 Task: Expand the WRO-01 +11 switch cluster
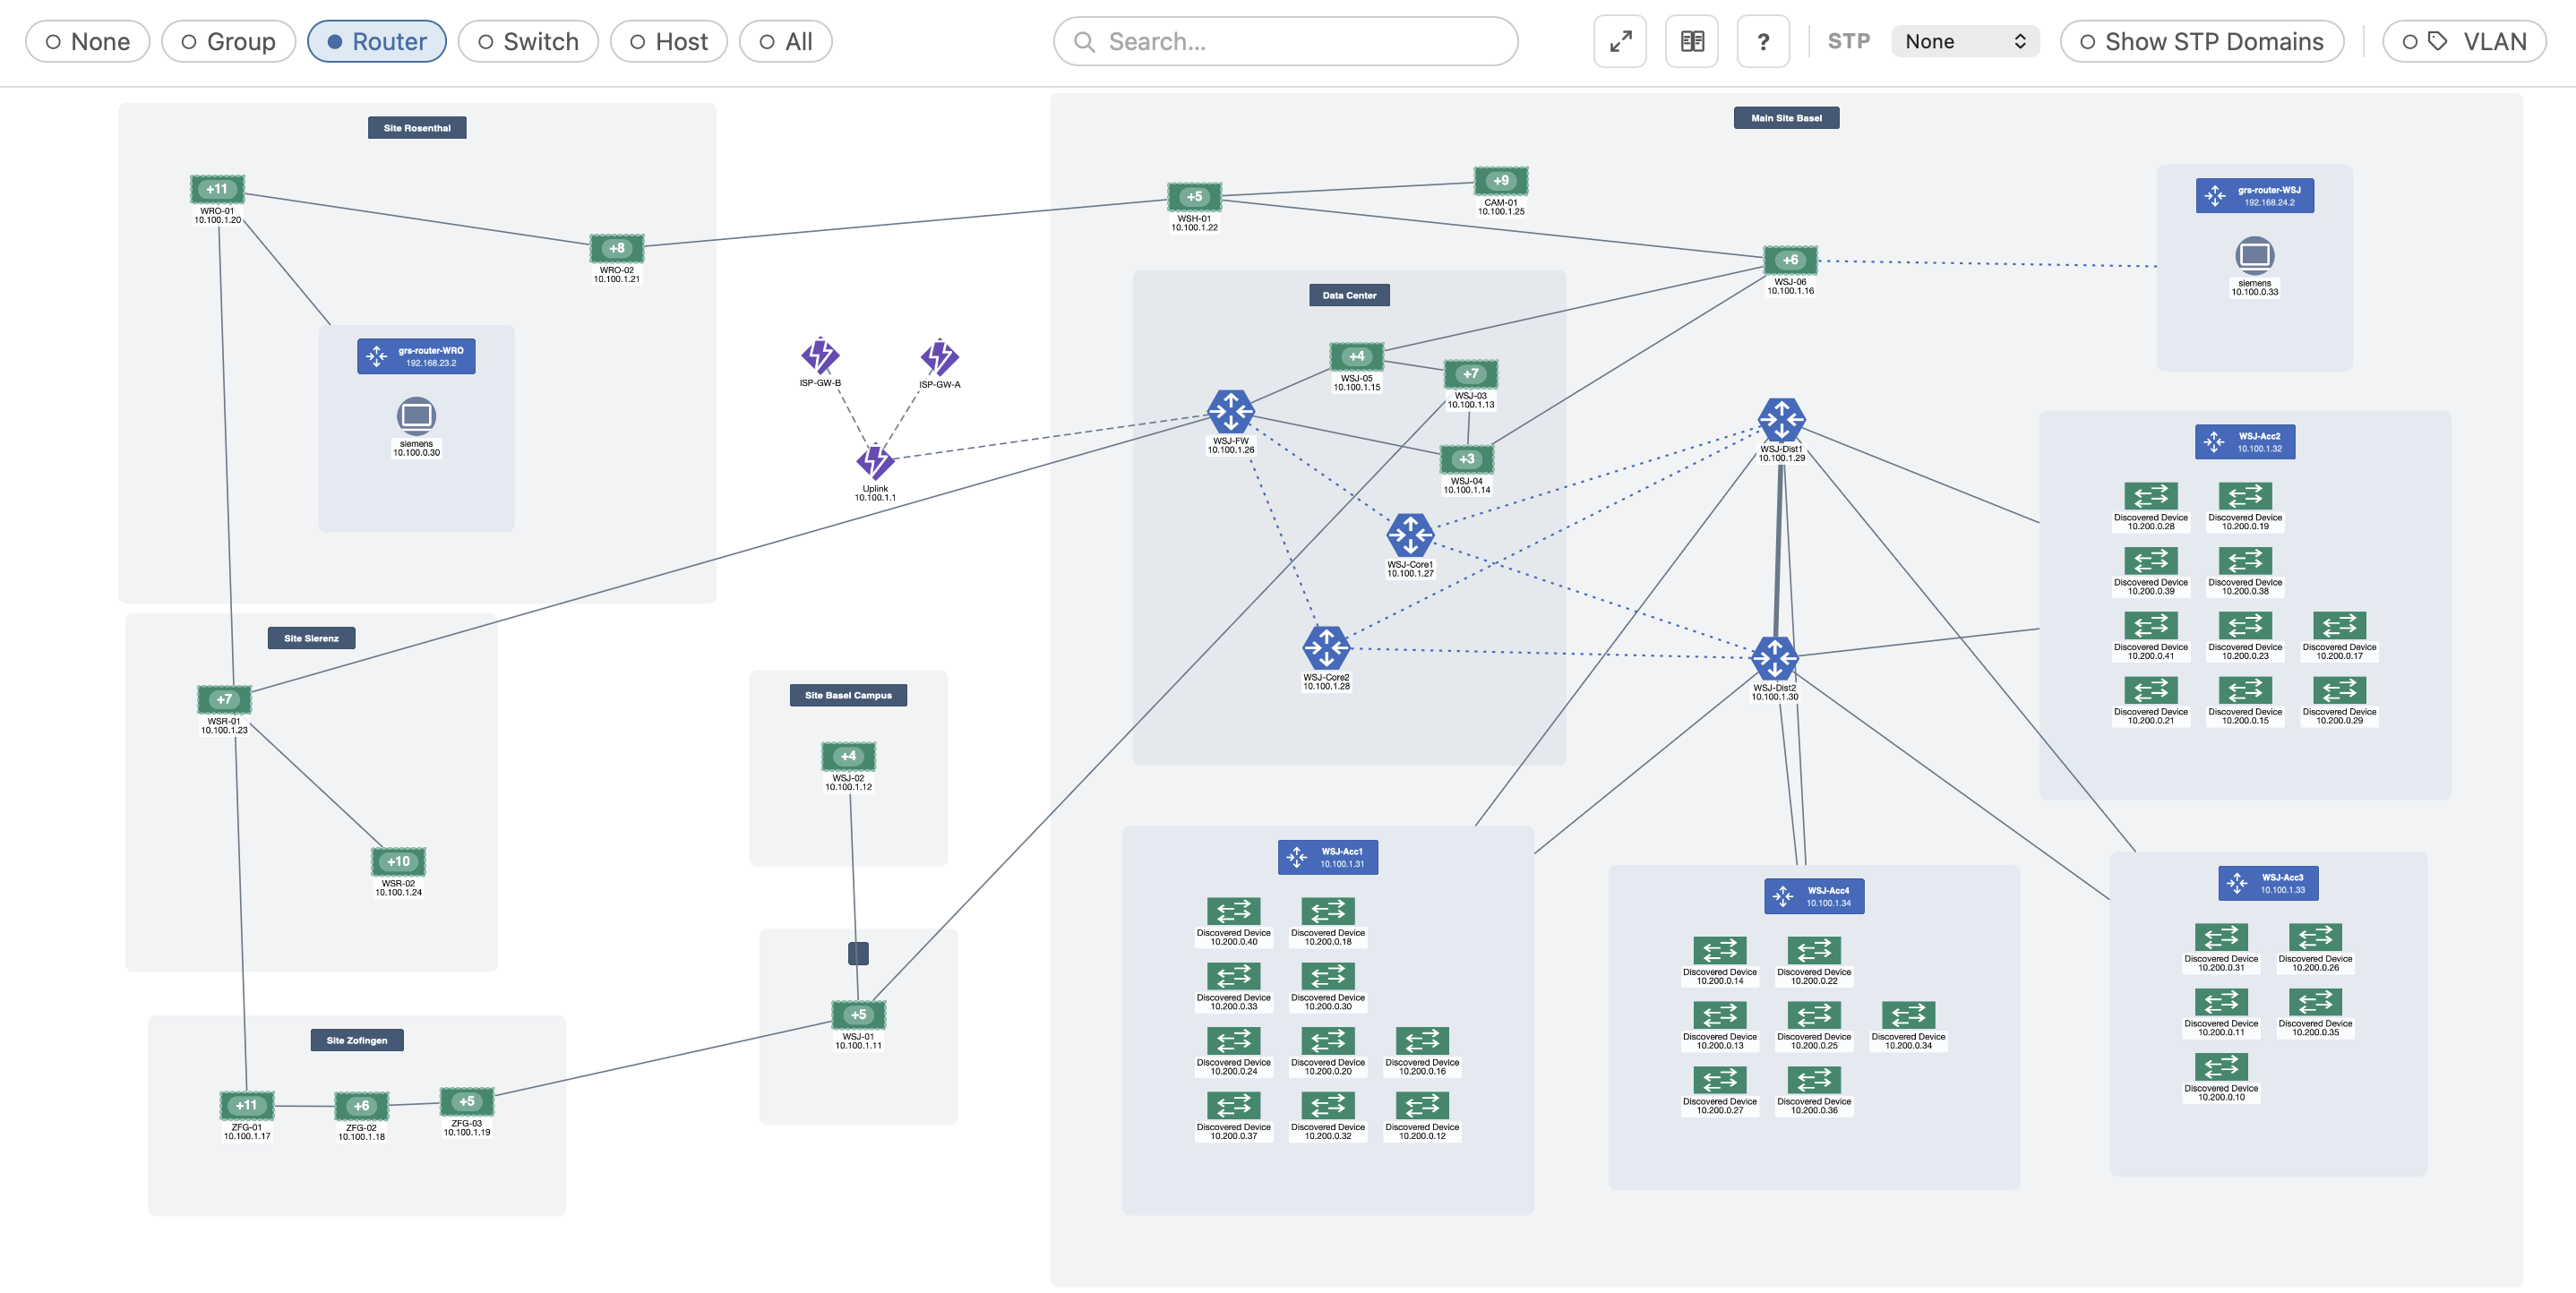point(217,189)
